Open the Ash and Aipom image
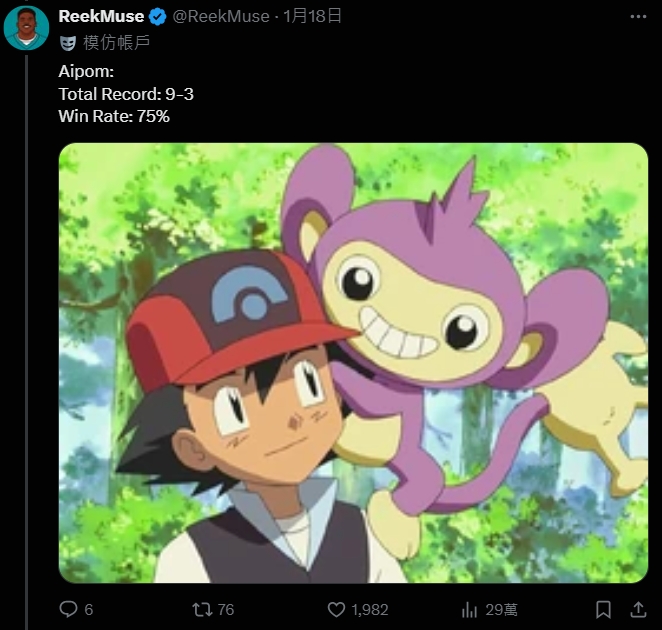Screen dimensions: 662x630 [353, 362]
